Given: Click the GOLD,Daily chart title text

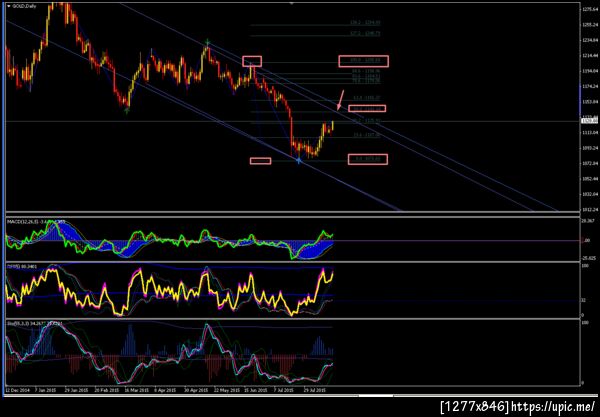Looking at the screenshot, I should click(x=24, y=6).
